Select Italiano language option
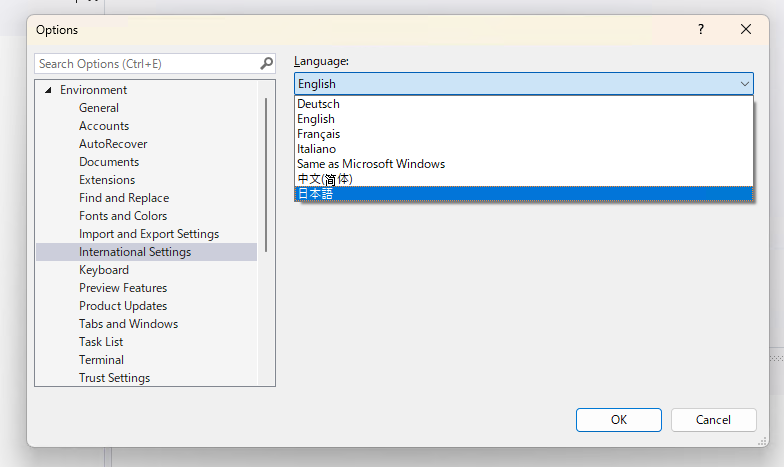Image resolution: width=784 pixels, height=467 pixels. click(317, 149)
